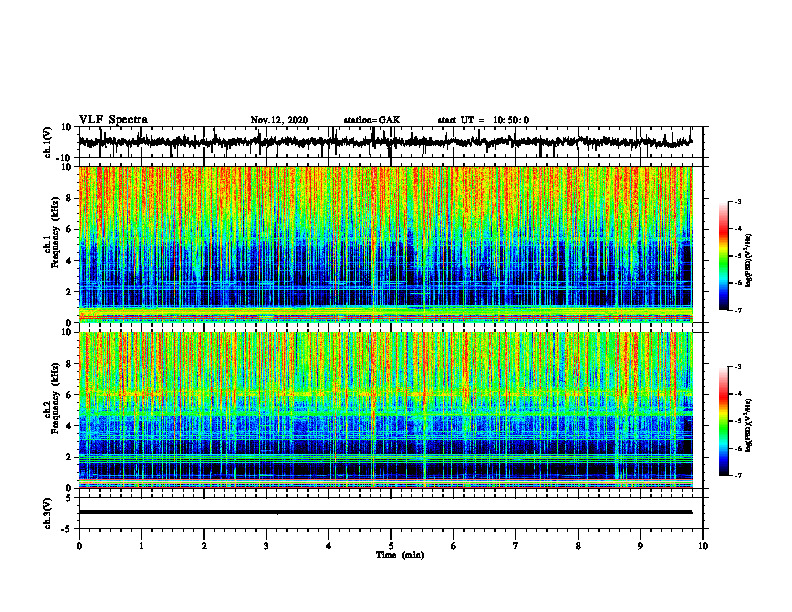Click the ch.2 colorbar log(PSD) label
The width and height of the screenshot is (792, 612).
click(x=749, y=425)
